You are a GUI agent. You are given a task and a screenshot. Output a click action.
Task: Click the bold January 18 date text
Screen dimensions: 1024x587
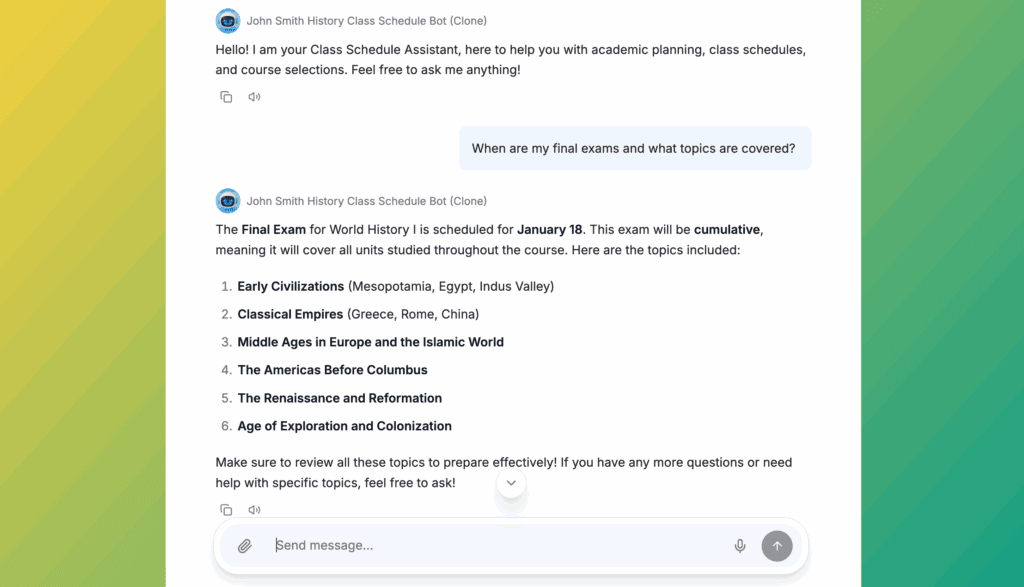[549, 229]
